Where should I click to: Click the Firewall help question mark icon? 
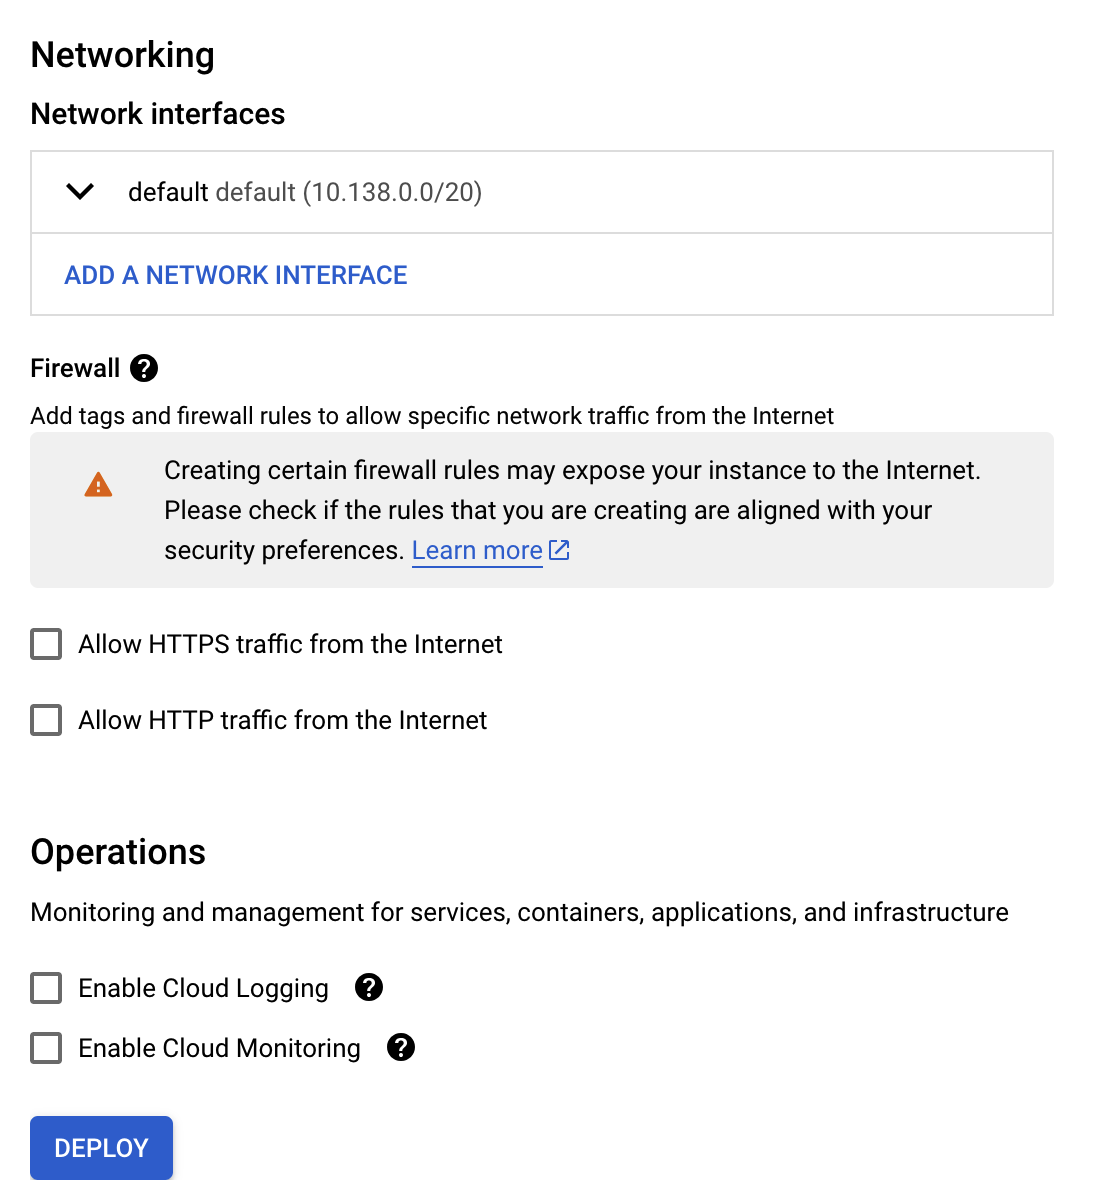144,368
